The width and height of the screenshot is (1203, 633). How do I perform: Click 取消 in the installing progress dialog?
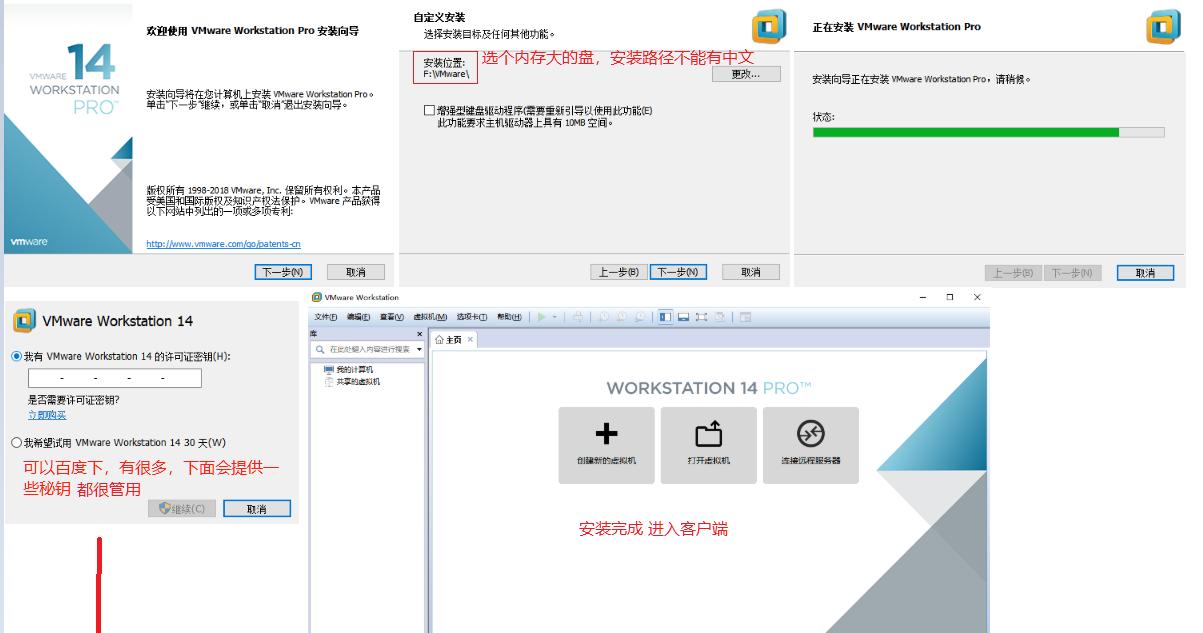point(1145,273)
